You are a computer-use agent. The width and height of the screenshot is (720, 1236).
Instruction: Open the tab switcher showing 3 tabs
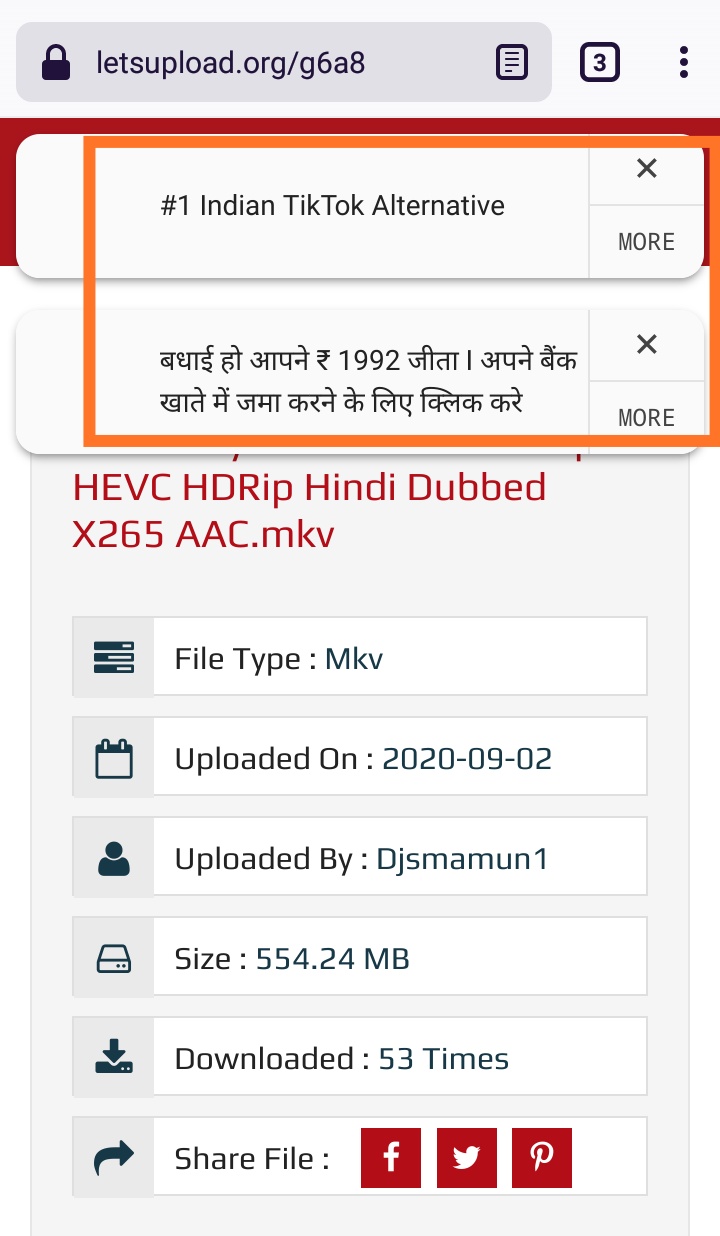click(599, 63)
